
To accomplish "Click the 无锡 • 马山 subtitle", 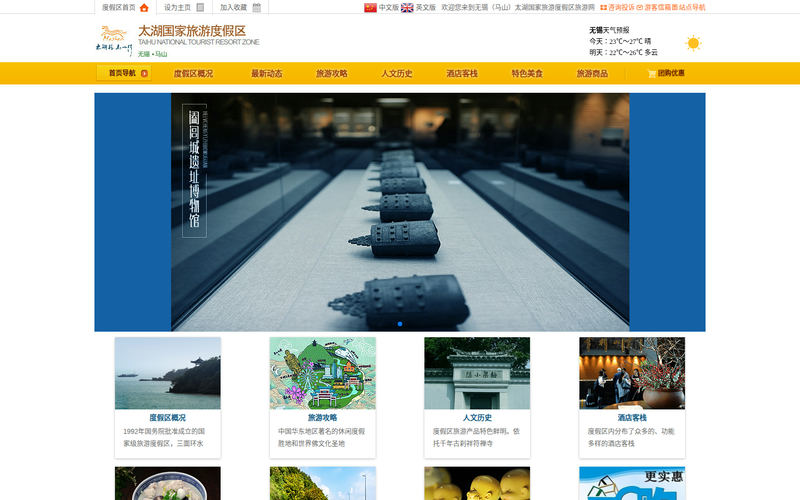I will point(153,54).
